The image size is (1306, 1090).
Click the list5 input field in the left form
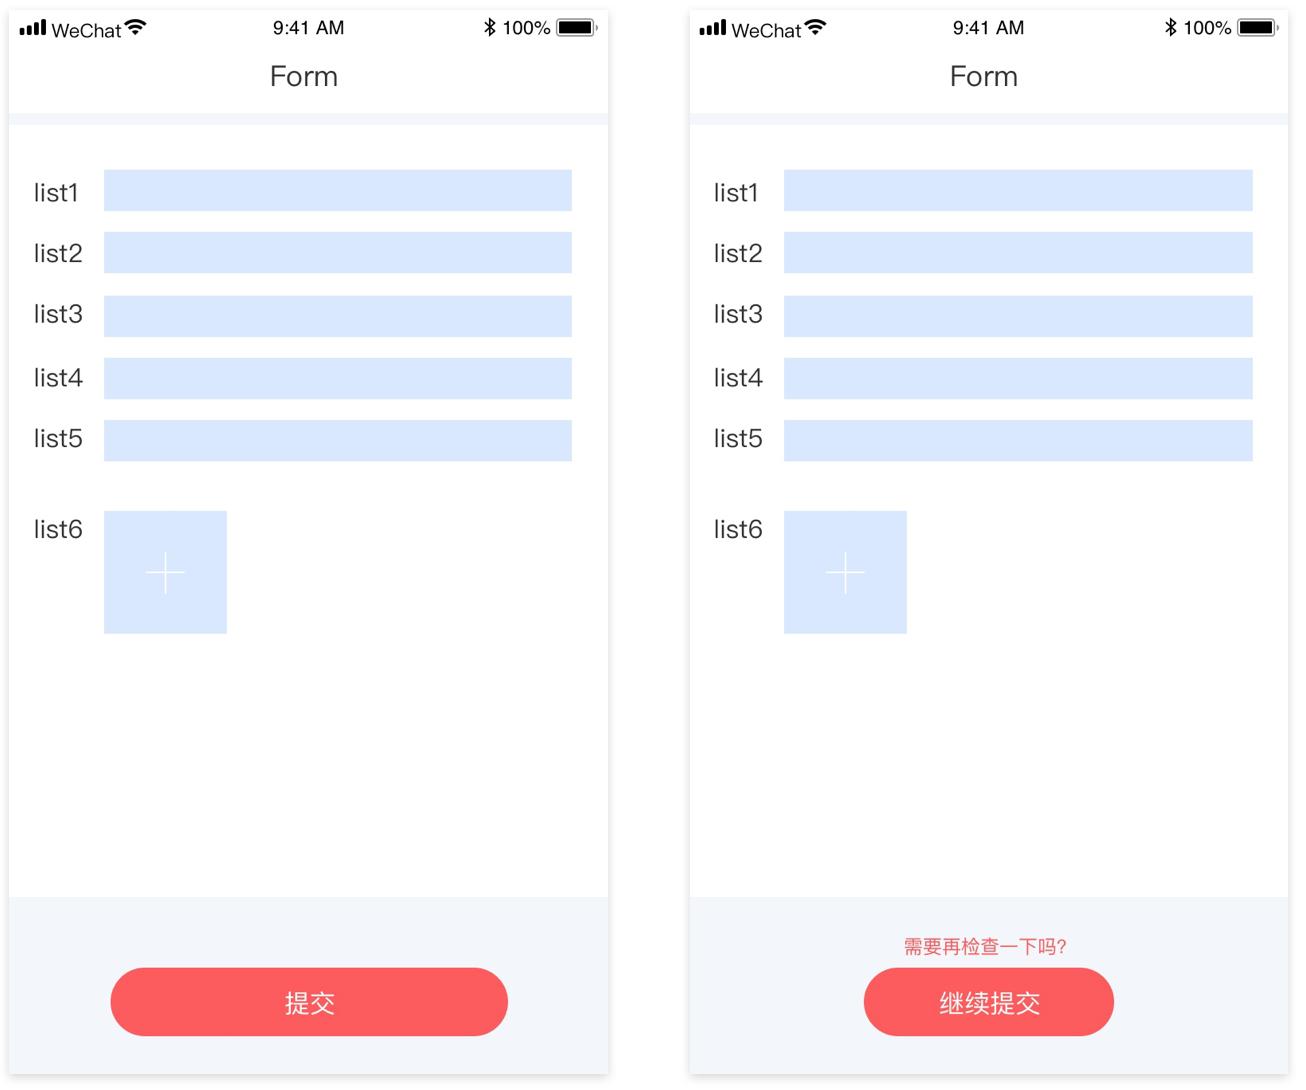coord(337,441)
